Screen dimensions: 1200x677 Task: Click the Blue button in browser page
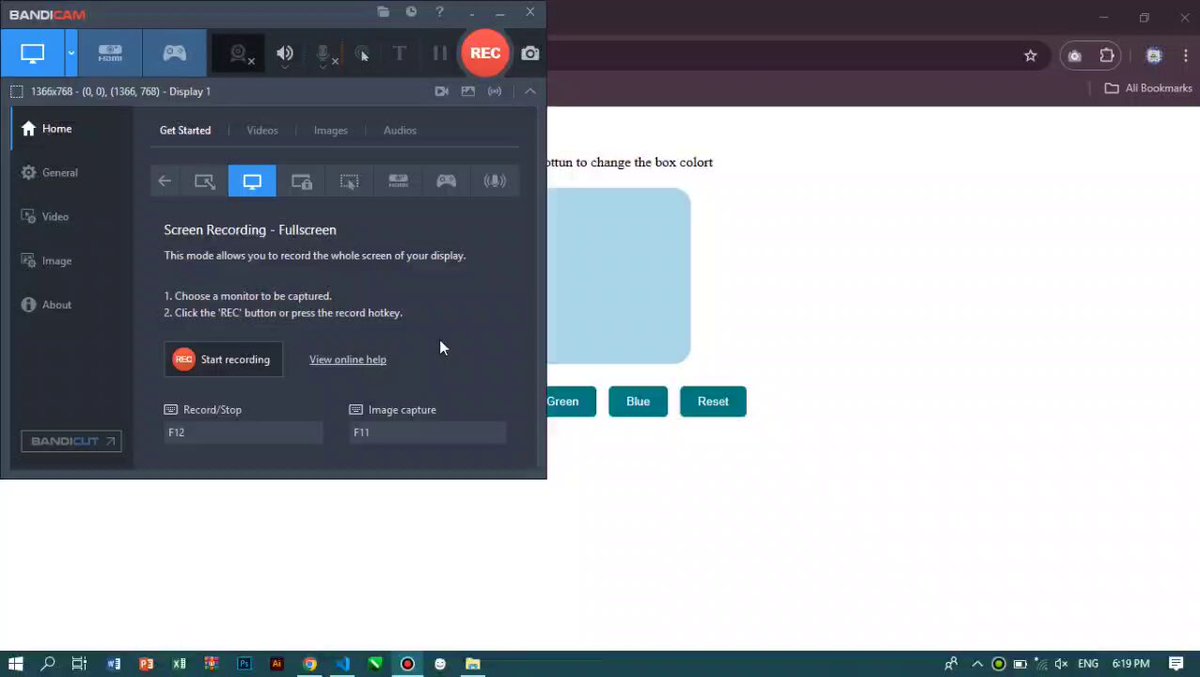coord(638,401)
